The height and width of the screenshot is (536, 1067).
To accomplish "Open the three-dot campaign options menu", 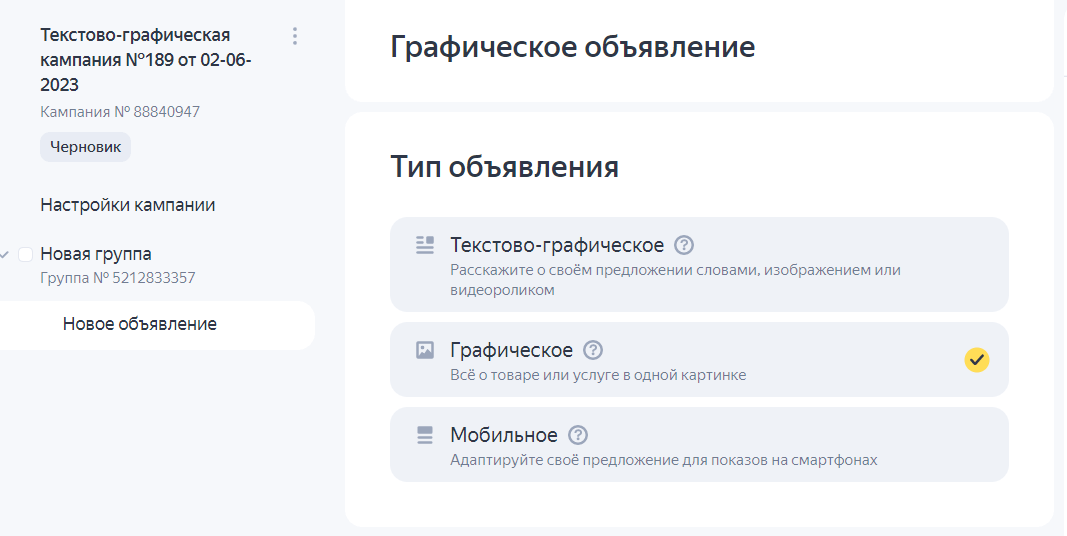I will [295, 36].
